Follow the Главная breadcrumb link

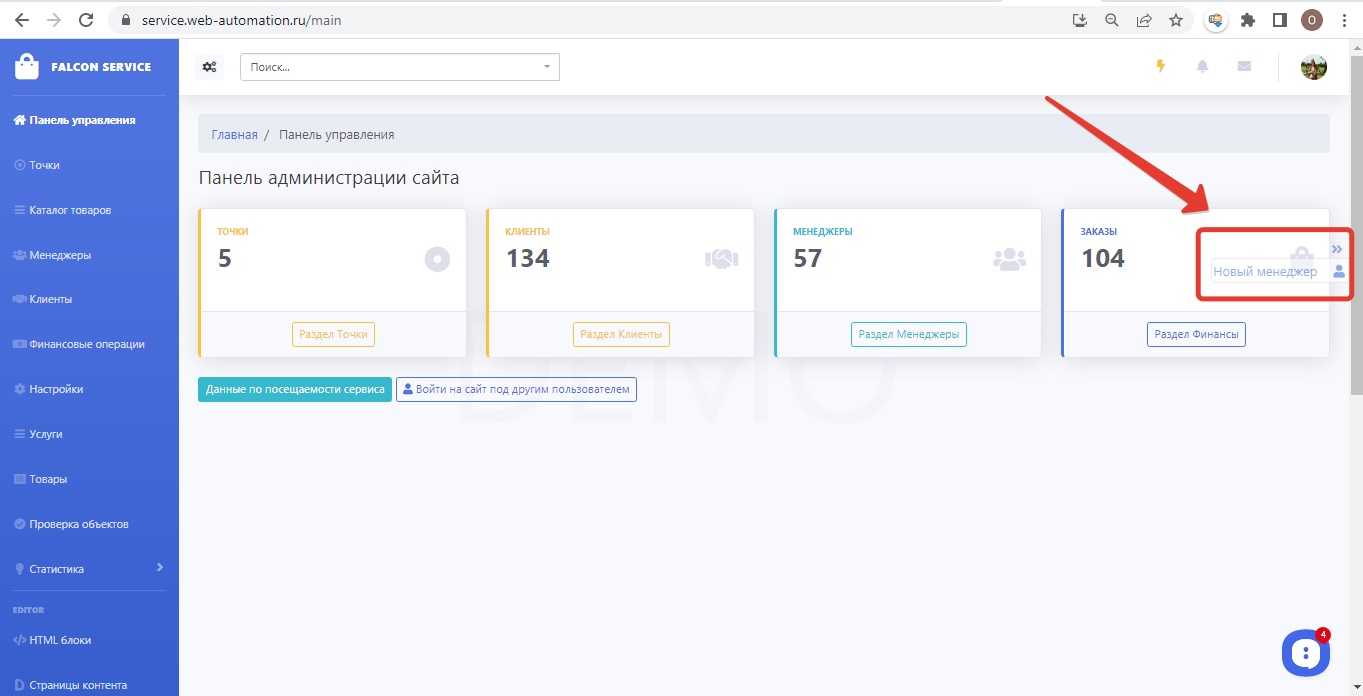tap(234, 134)
